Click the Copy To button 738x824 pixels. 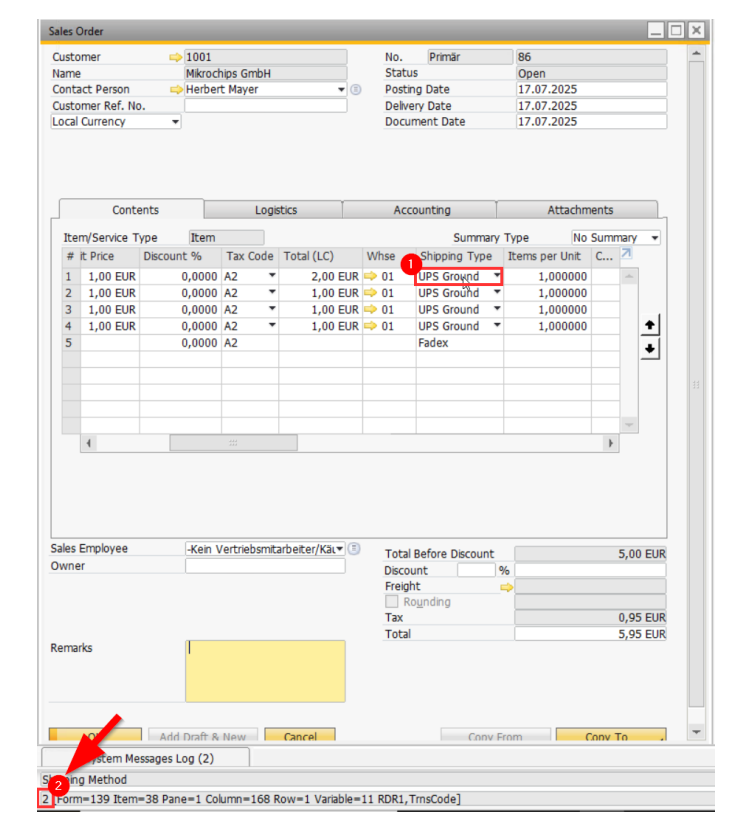(610, 736)
